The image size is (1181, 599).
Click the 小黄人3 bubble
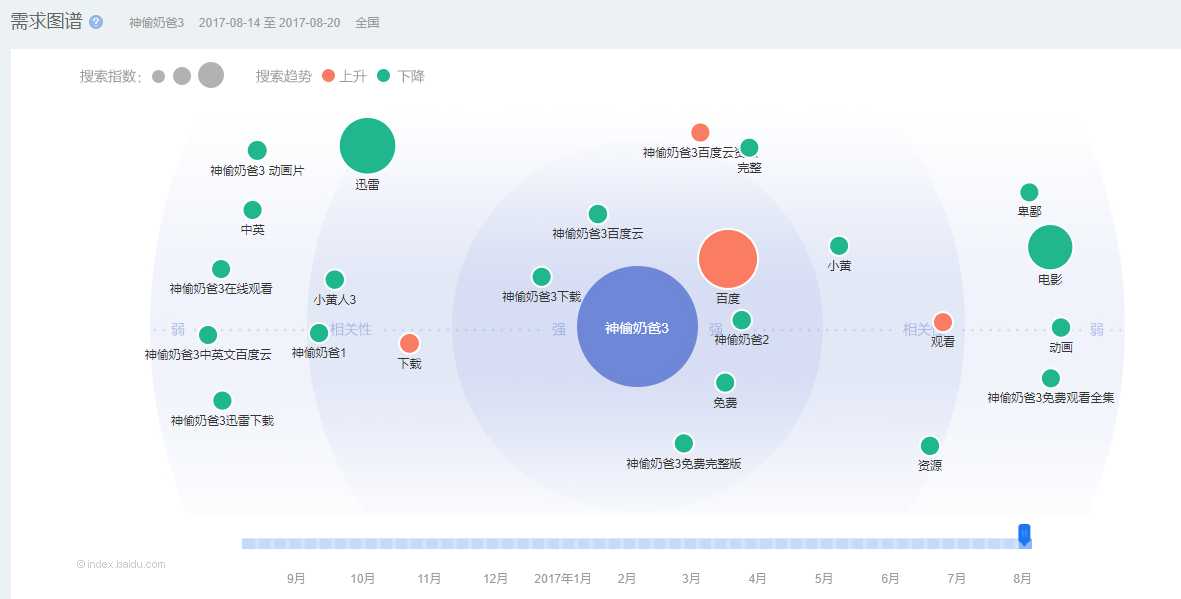334,280
